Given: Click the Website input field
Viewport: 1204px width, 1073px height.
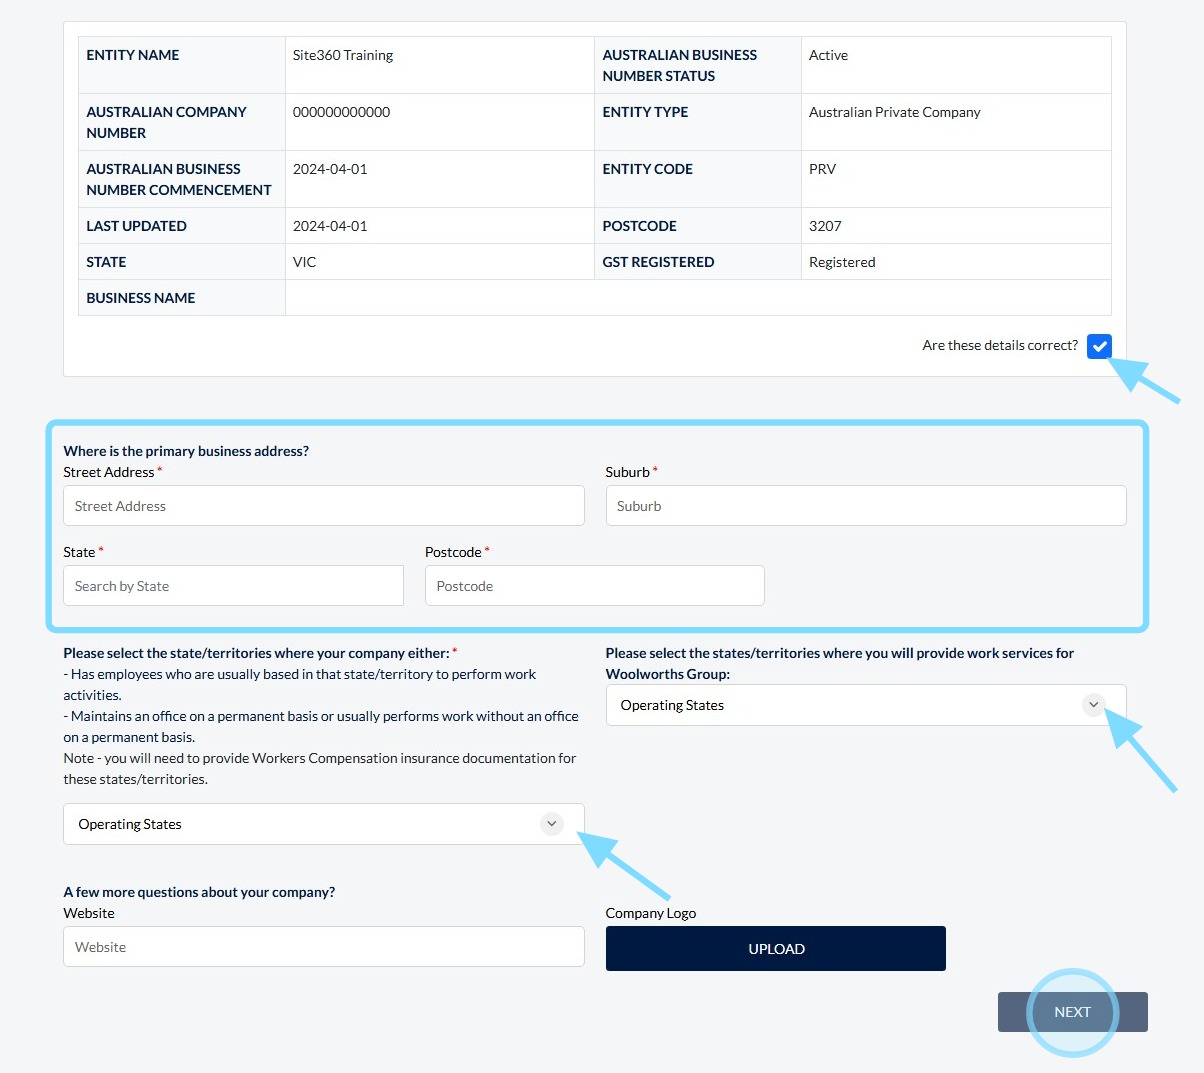Looking at the screenshot, I should tap(324, 947).
